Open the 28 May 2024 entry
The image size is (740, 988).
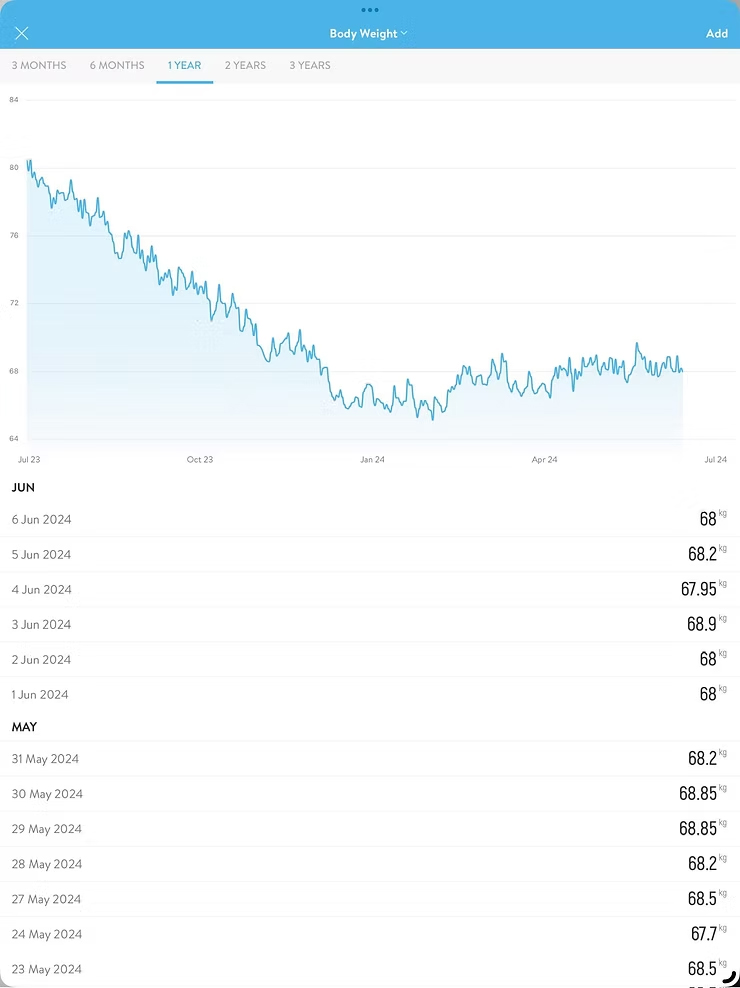[x=370, y=864]
